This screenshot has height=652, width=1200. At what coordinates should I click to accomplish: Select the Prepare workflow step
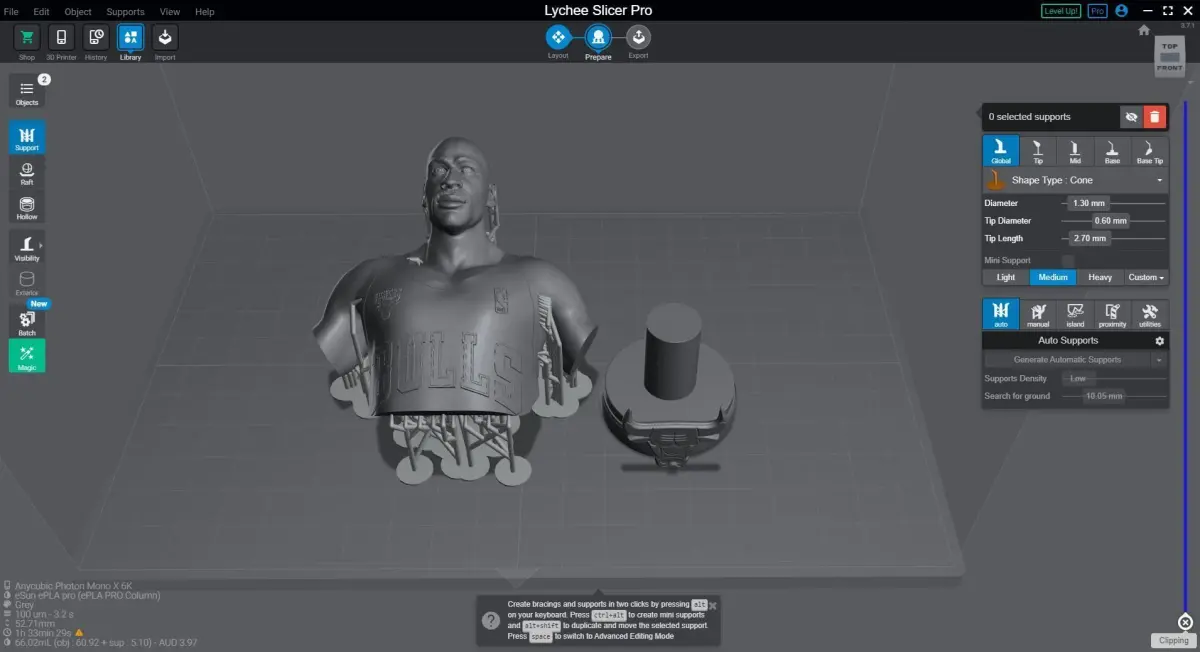[x=598, y=37]
